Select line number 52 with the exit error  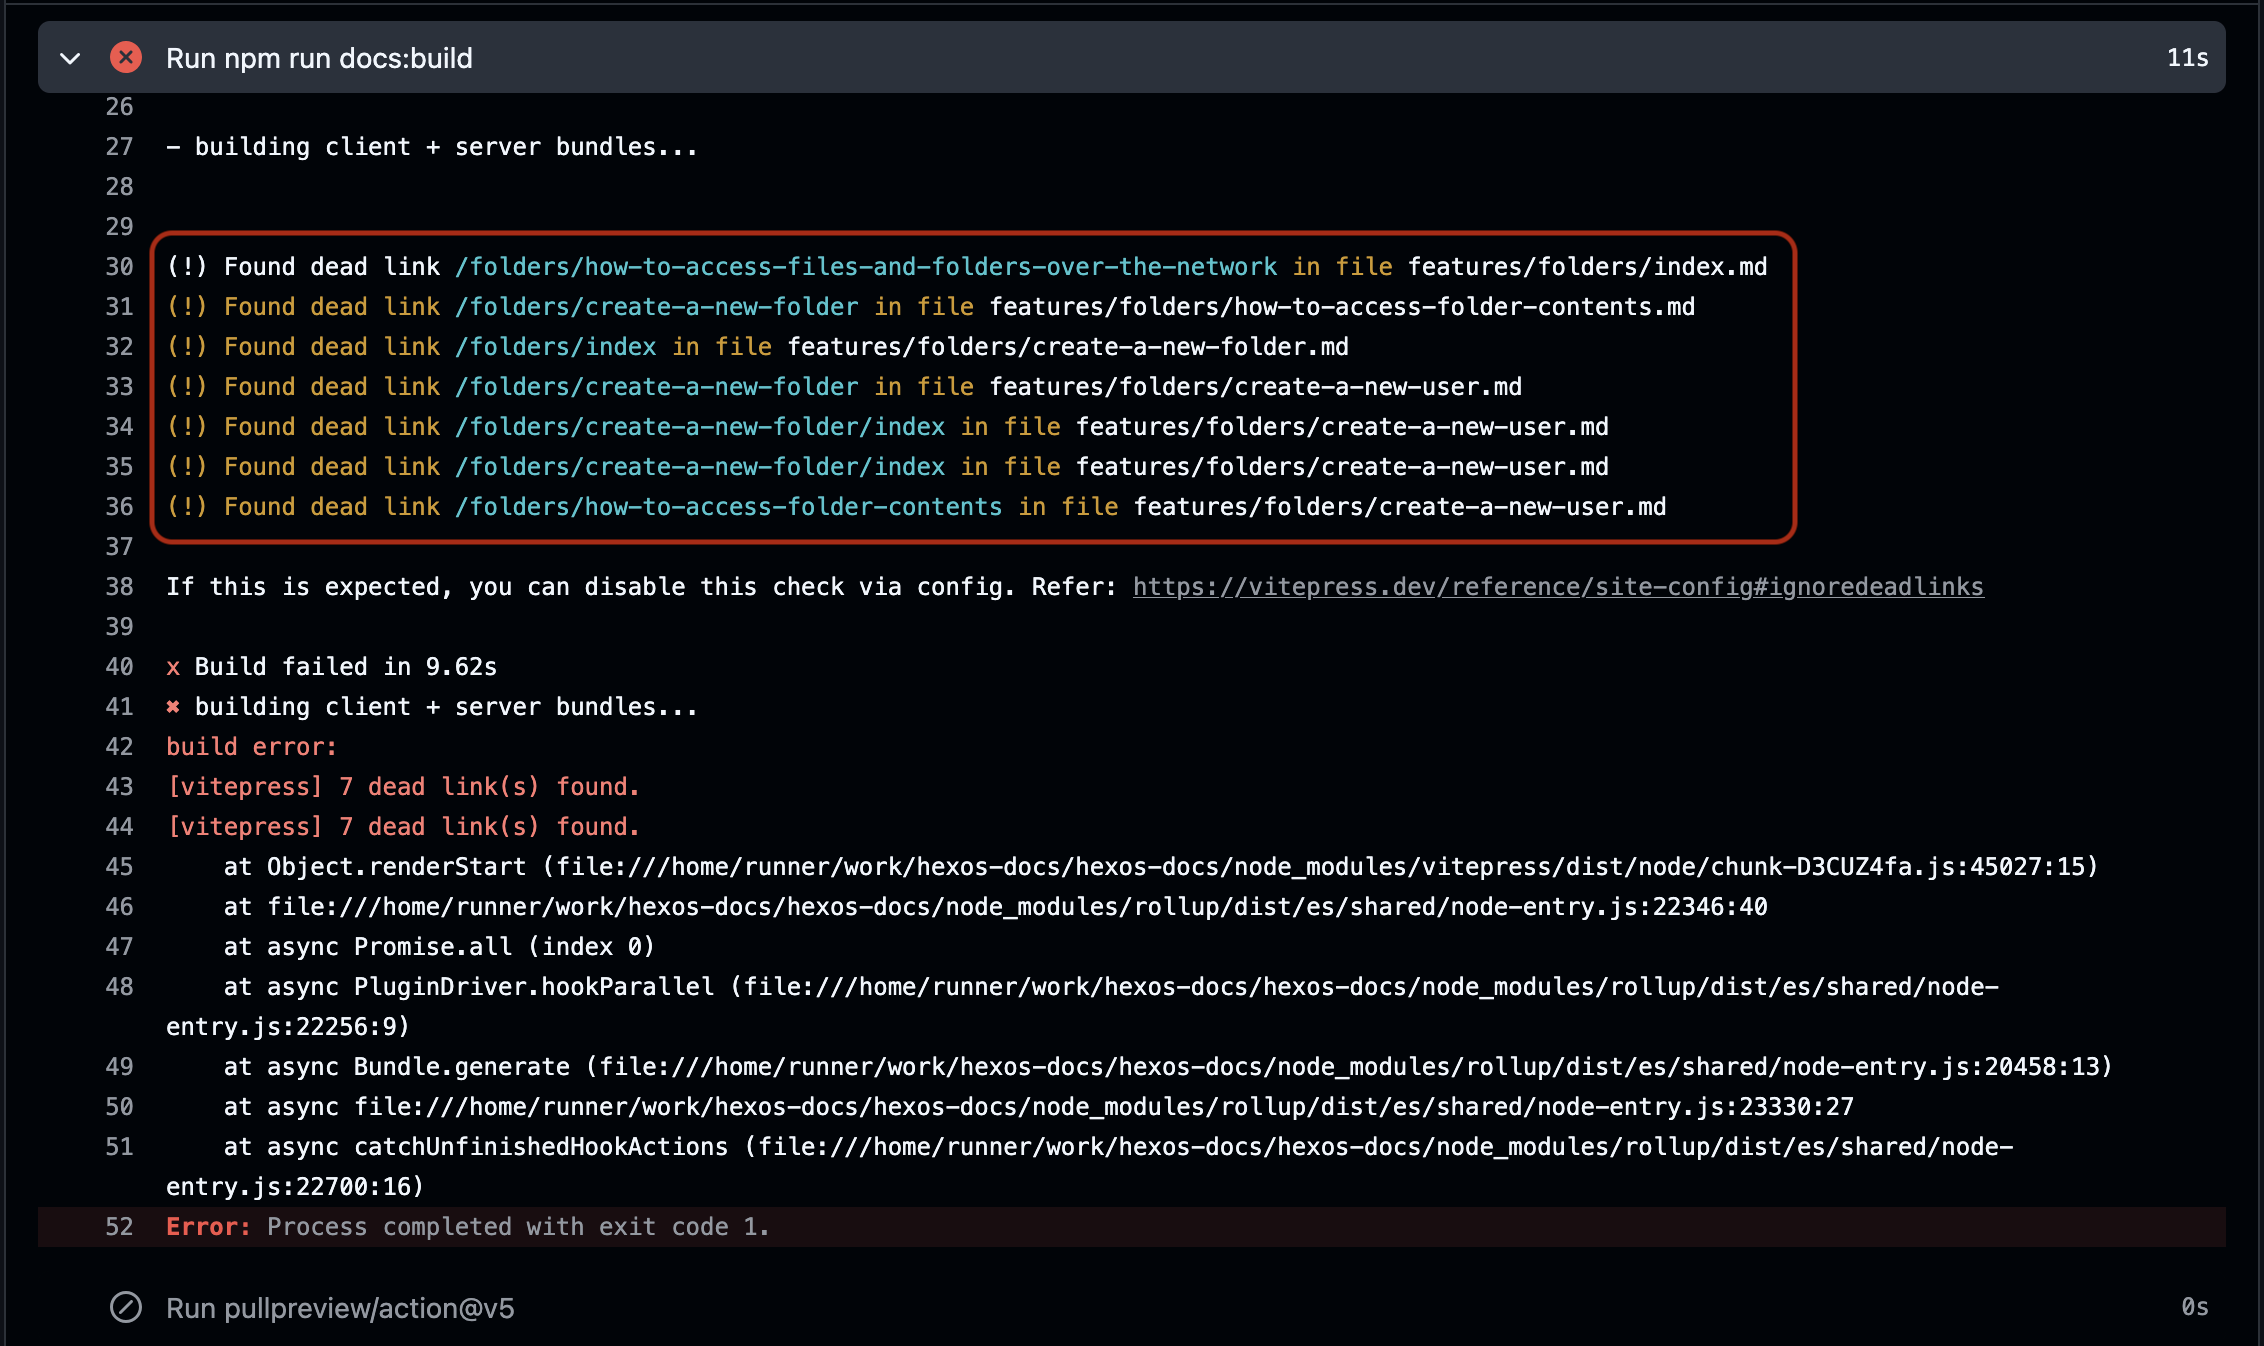(x=119, y=1226)
